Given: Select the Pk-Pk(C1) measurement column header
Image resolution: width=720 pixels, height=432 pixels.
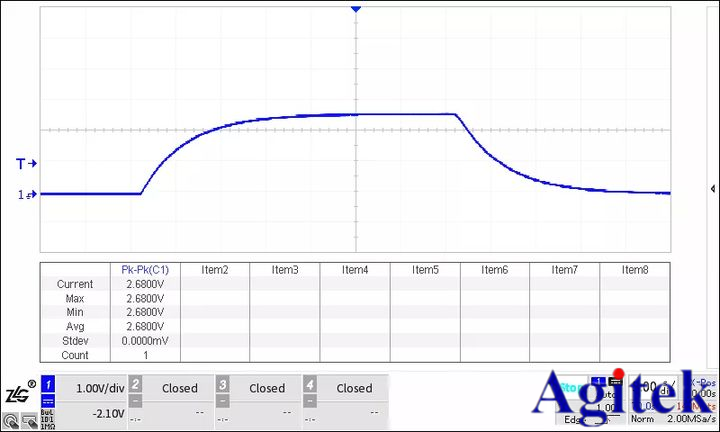Looking at the screenshot, I should tap(145, 270).
